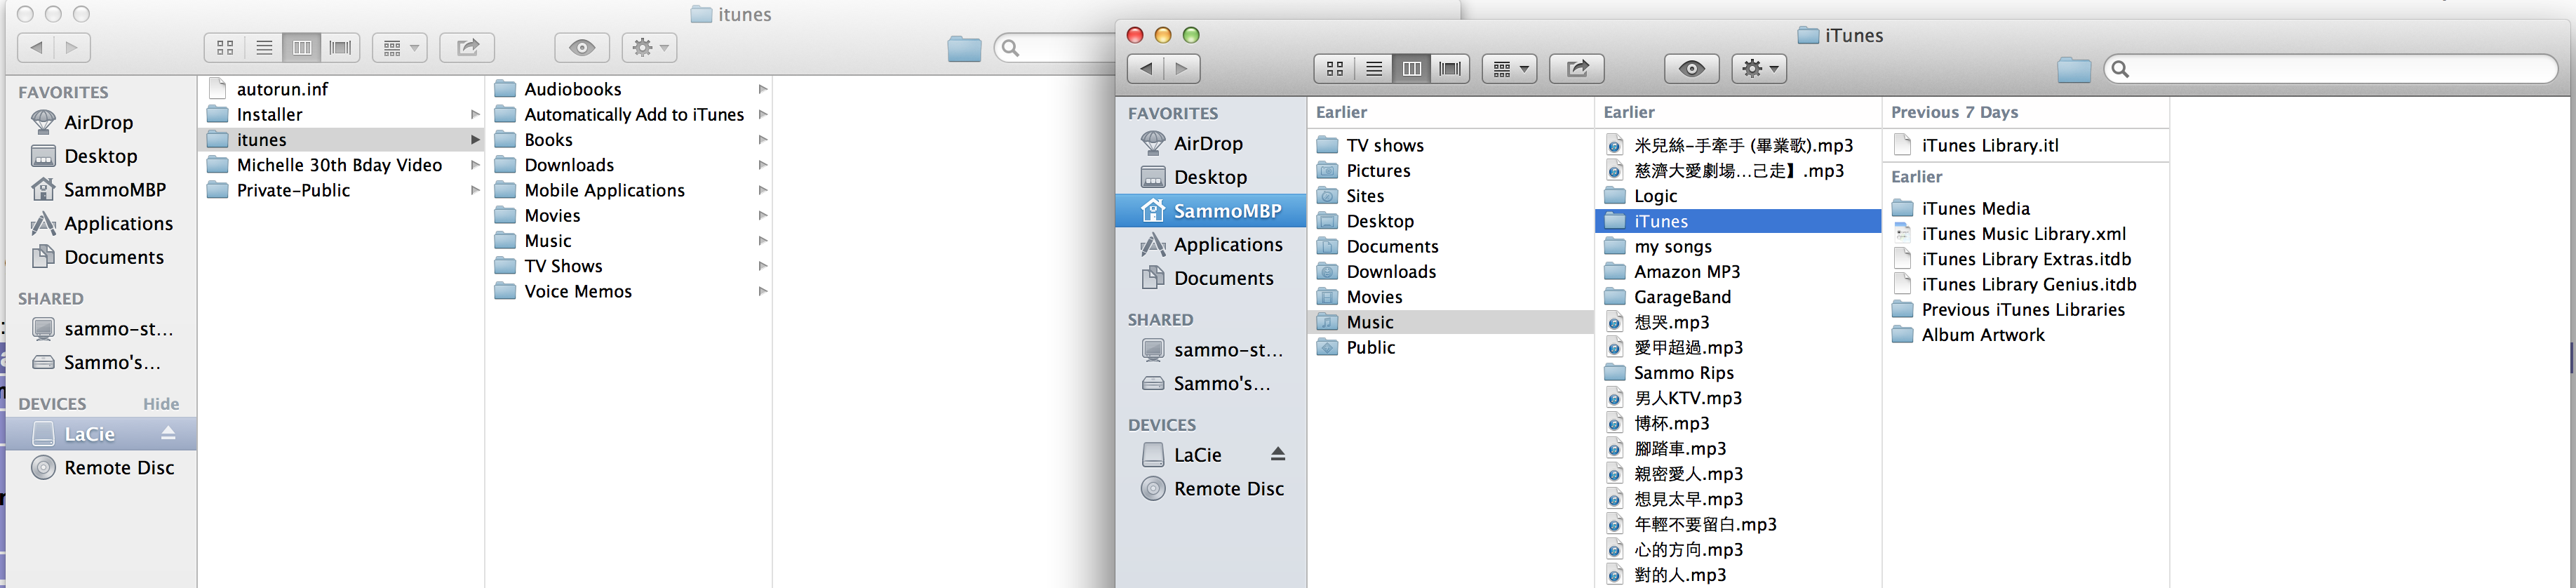Select Cover Flow view in iTunes window
The width and height of the screenshot is (2576, 588).
[x=1450, y=69]
